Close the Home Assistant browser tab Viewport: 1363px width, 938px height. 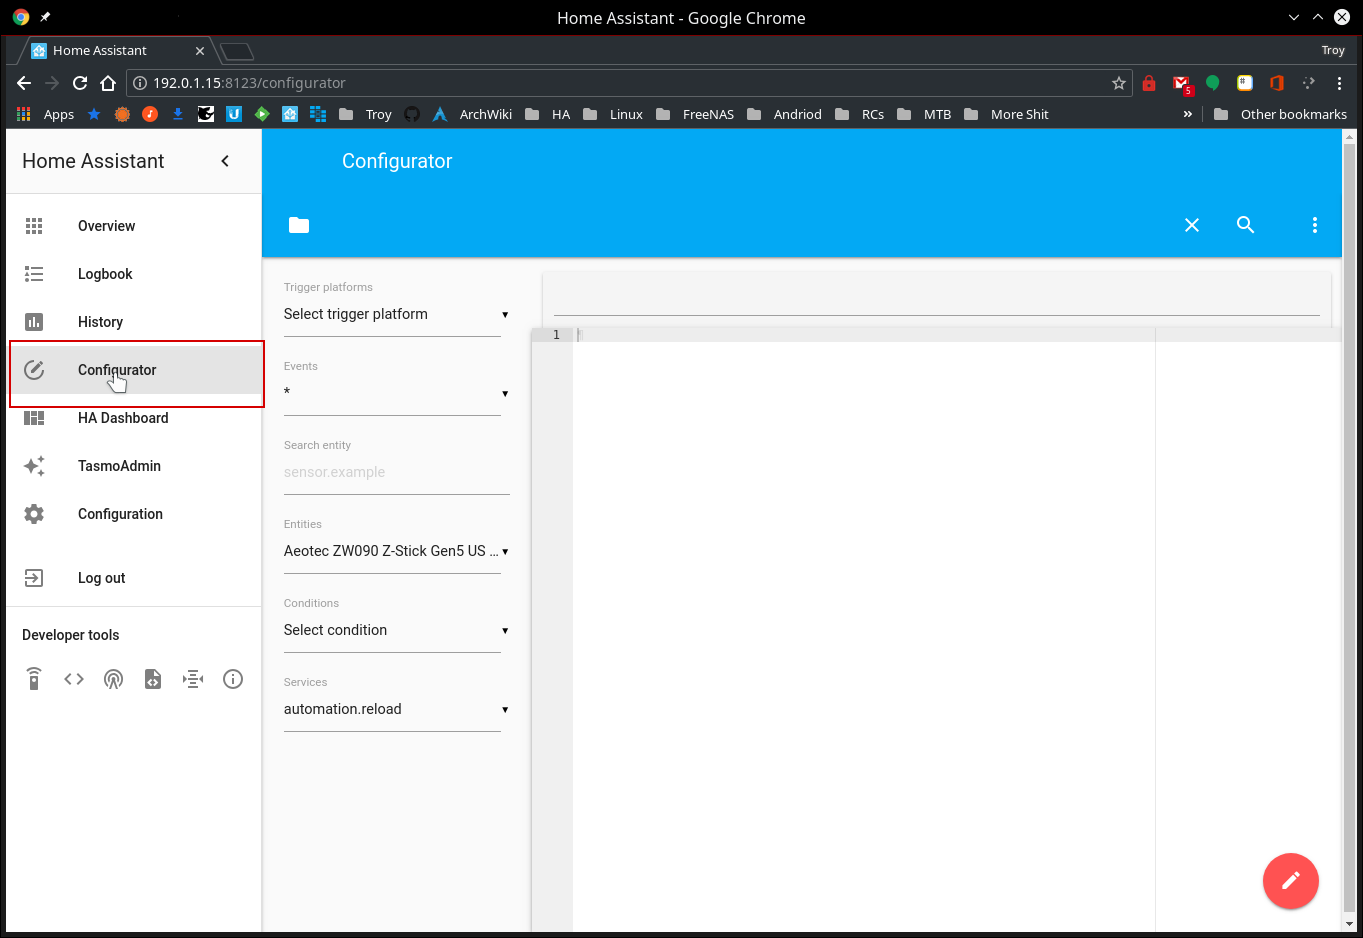tap(200, 50)
